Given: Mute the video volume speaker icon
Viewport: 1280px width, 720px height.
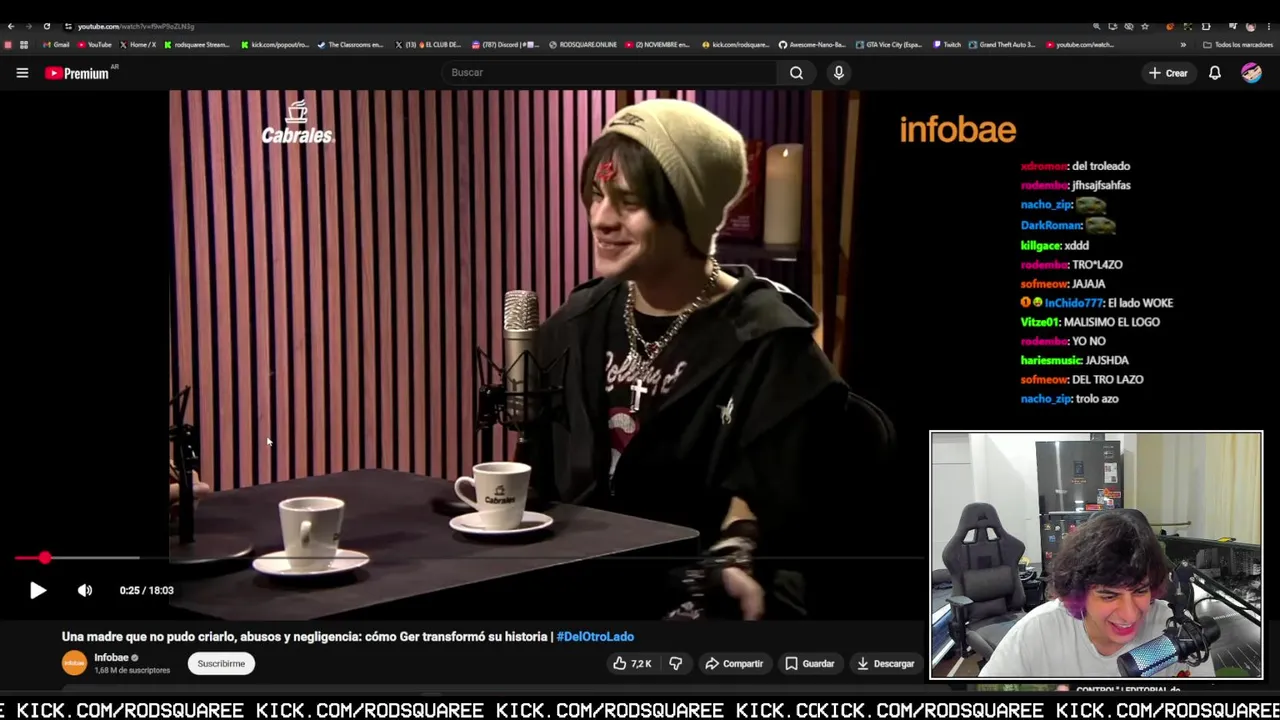Looking at the screenshot, I should tap(85, 591).
